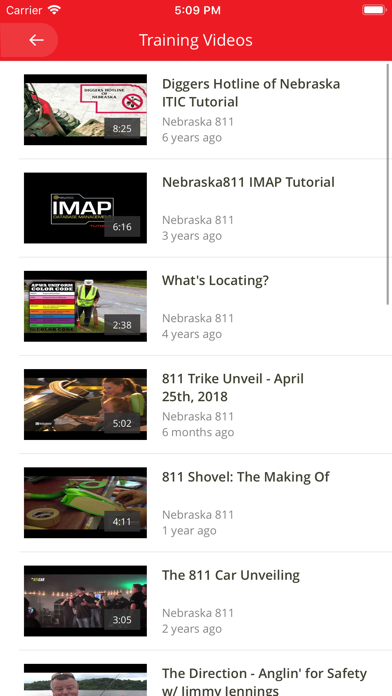Image resolution: width=392 pixels, height=696 pixels.
Task: Tap the 'Training Videos' header title
Action: tap(196, 40)
